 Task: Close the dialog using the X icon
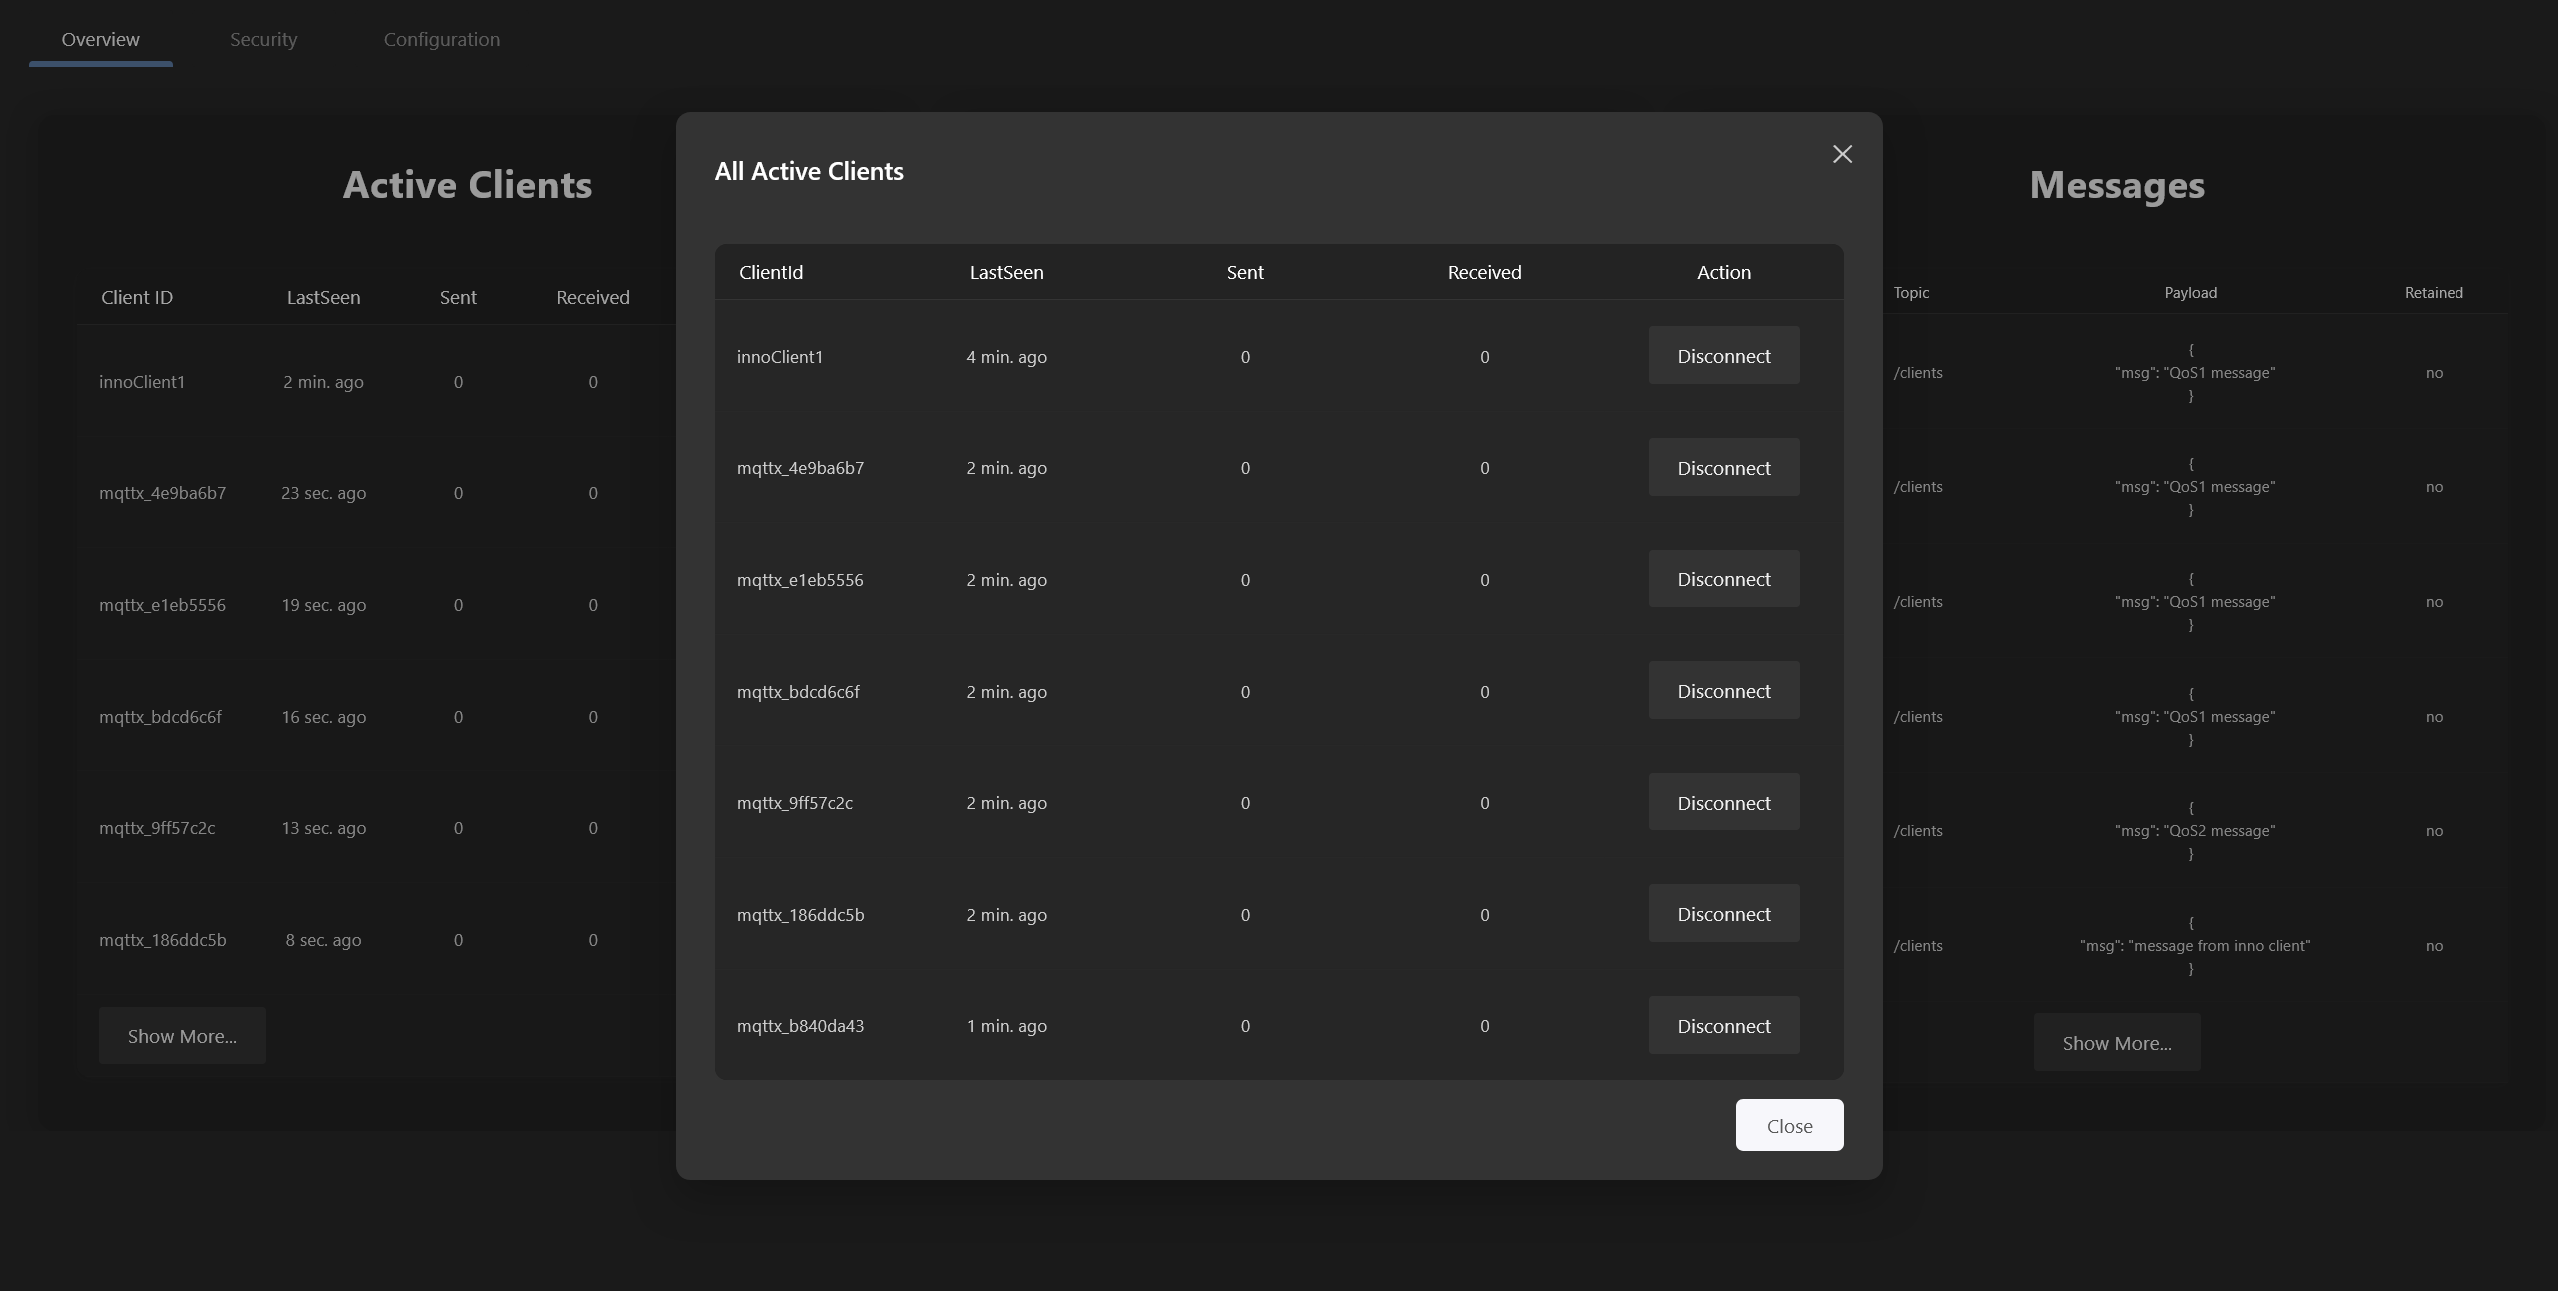[1842, 154]
